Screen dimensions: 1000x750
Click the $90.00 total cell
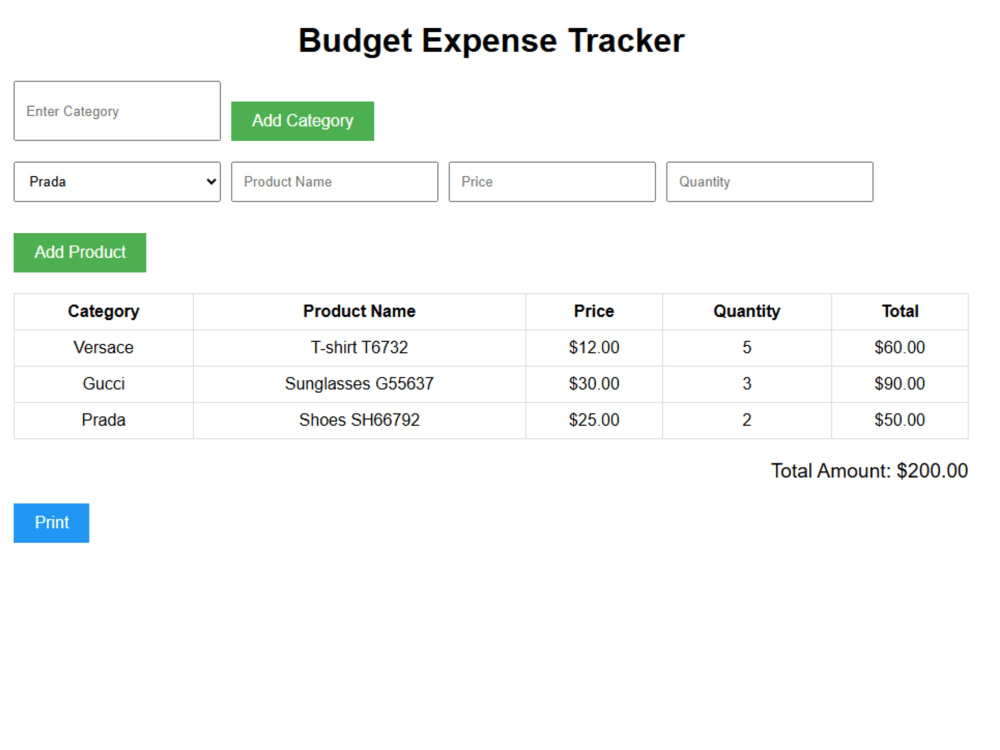pos(900,385)
